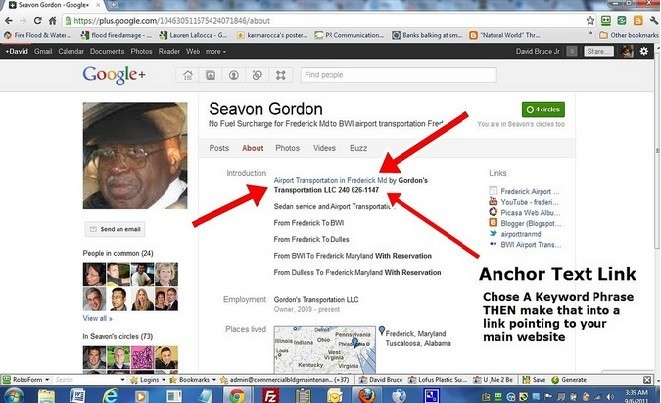Screen dimensions: 661x403
Task: Click the RoboForm Generate button
Action: tap(569, 380)
